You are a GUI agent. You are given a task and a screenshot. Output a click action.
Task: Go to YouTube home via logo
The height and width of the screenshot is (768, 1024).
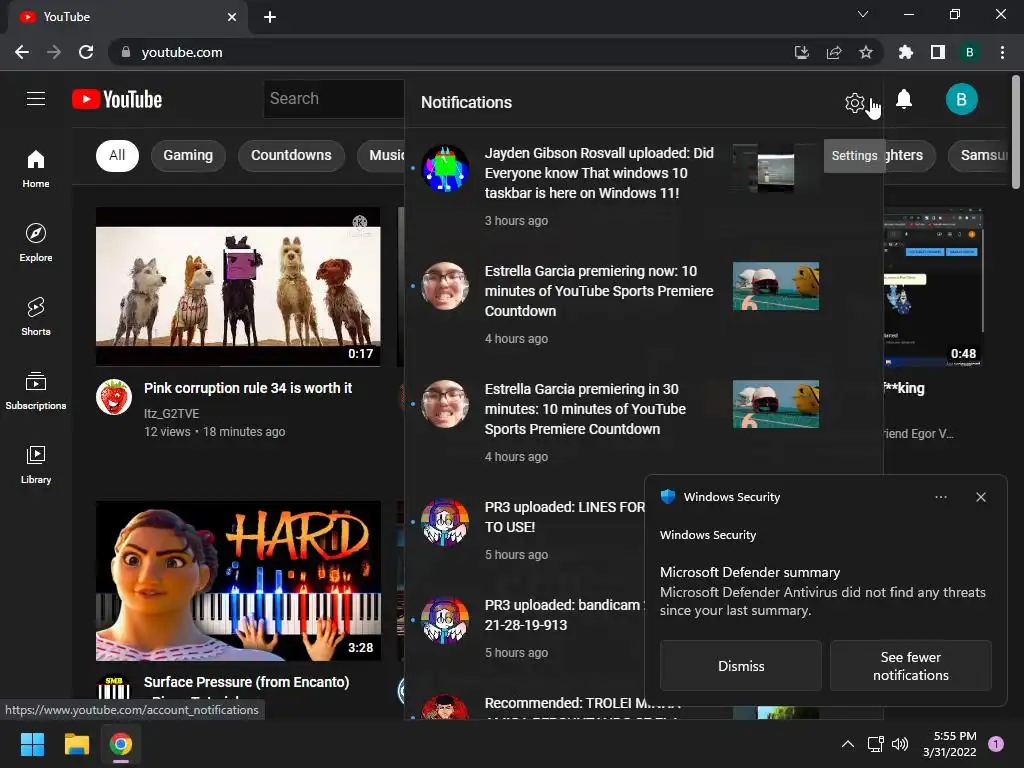click(117, 99)
